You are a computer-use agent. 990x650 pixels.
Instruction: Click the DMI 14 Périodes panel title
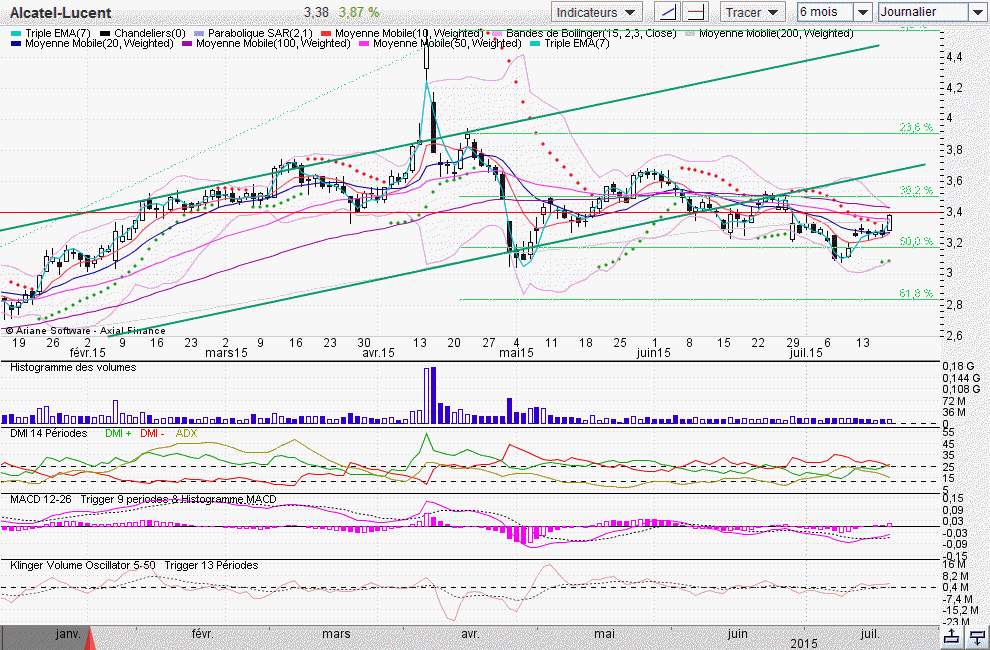[49, 433]
